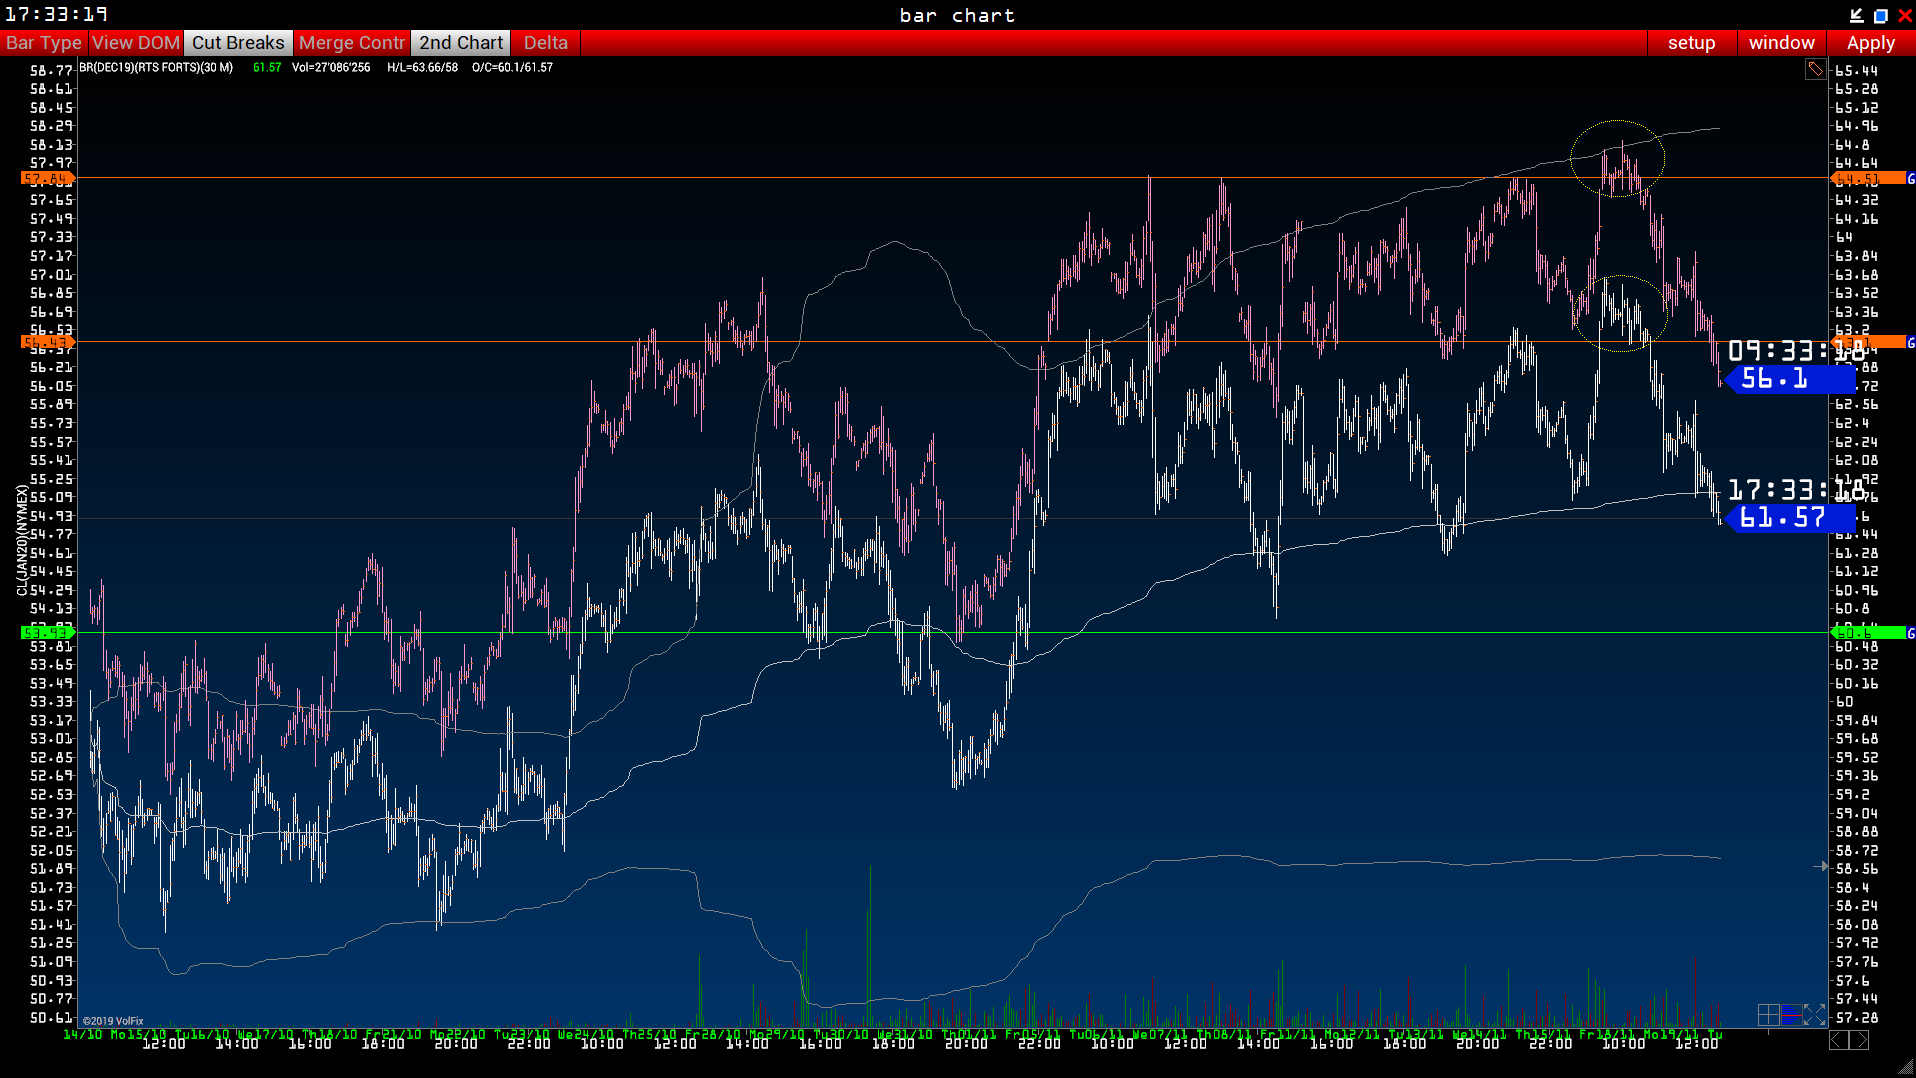Click the green 61.57 header value

(267, 68)
